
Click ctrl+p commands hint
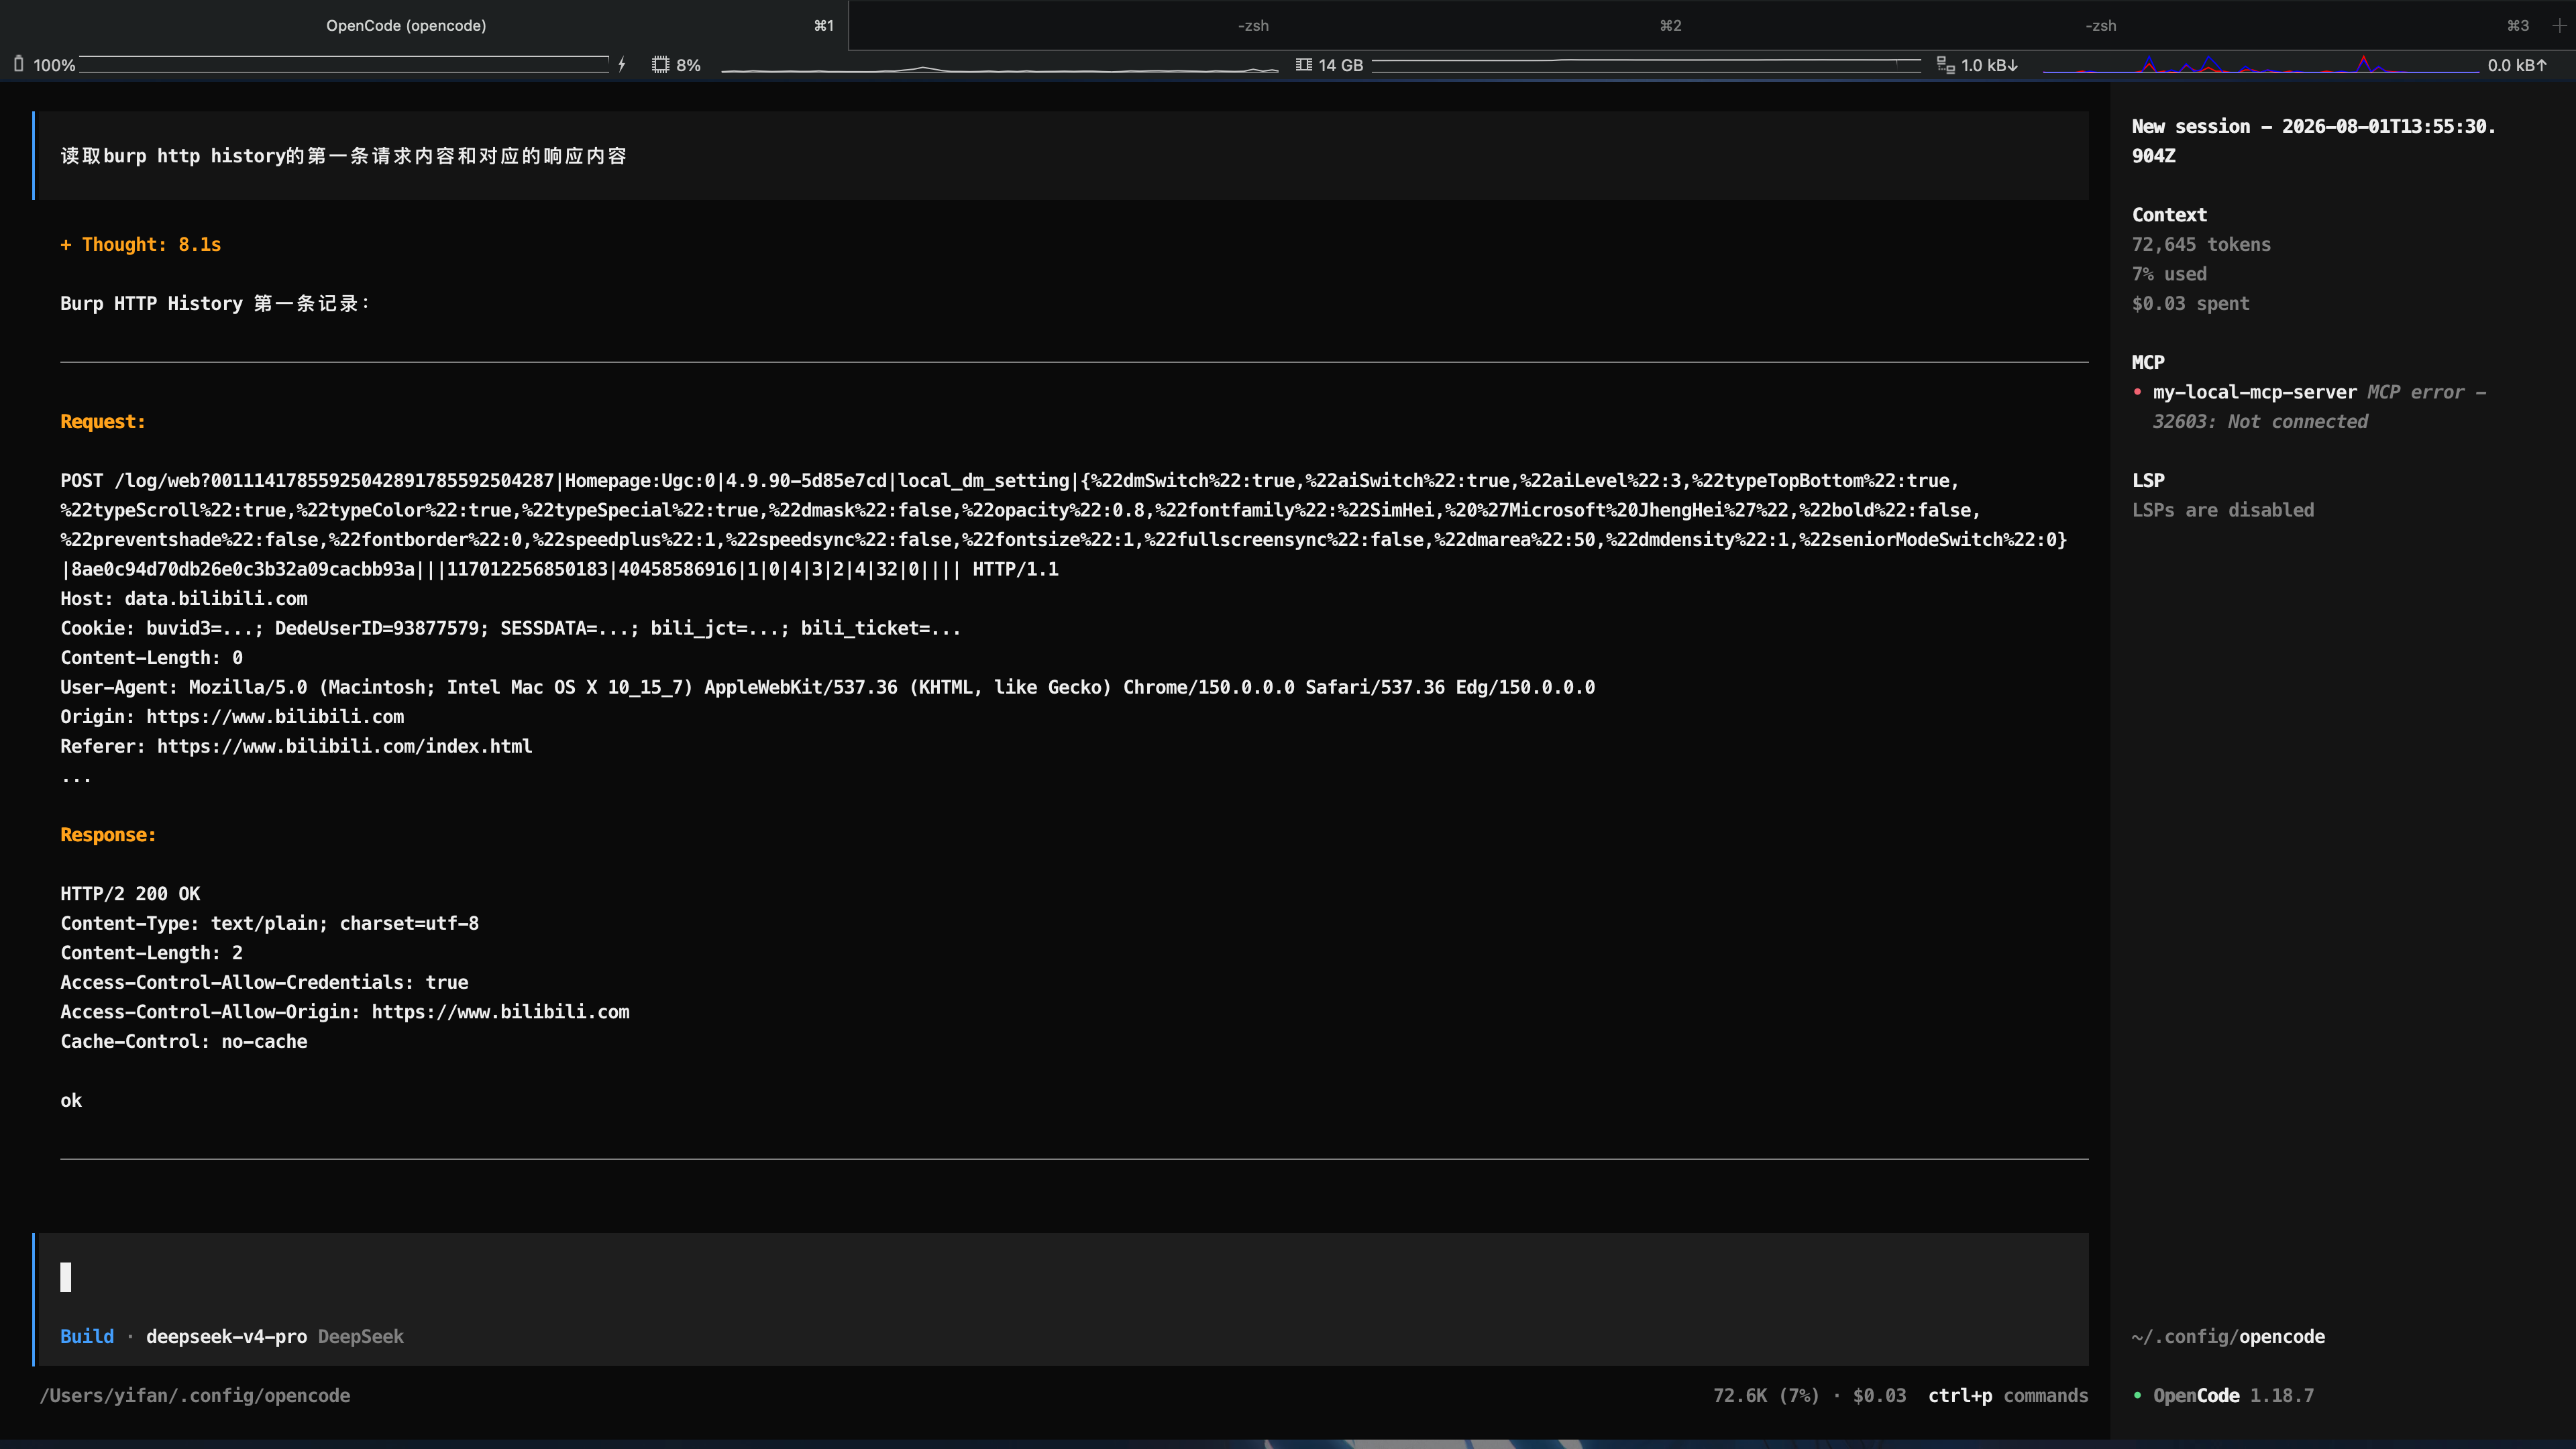coord(2008,1395)
